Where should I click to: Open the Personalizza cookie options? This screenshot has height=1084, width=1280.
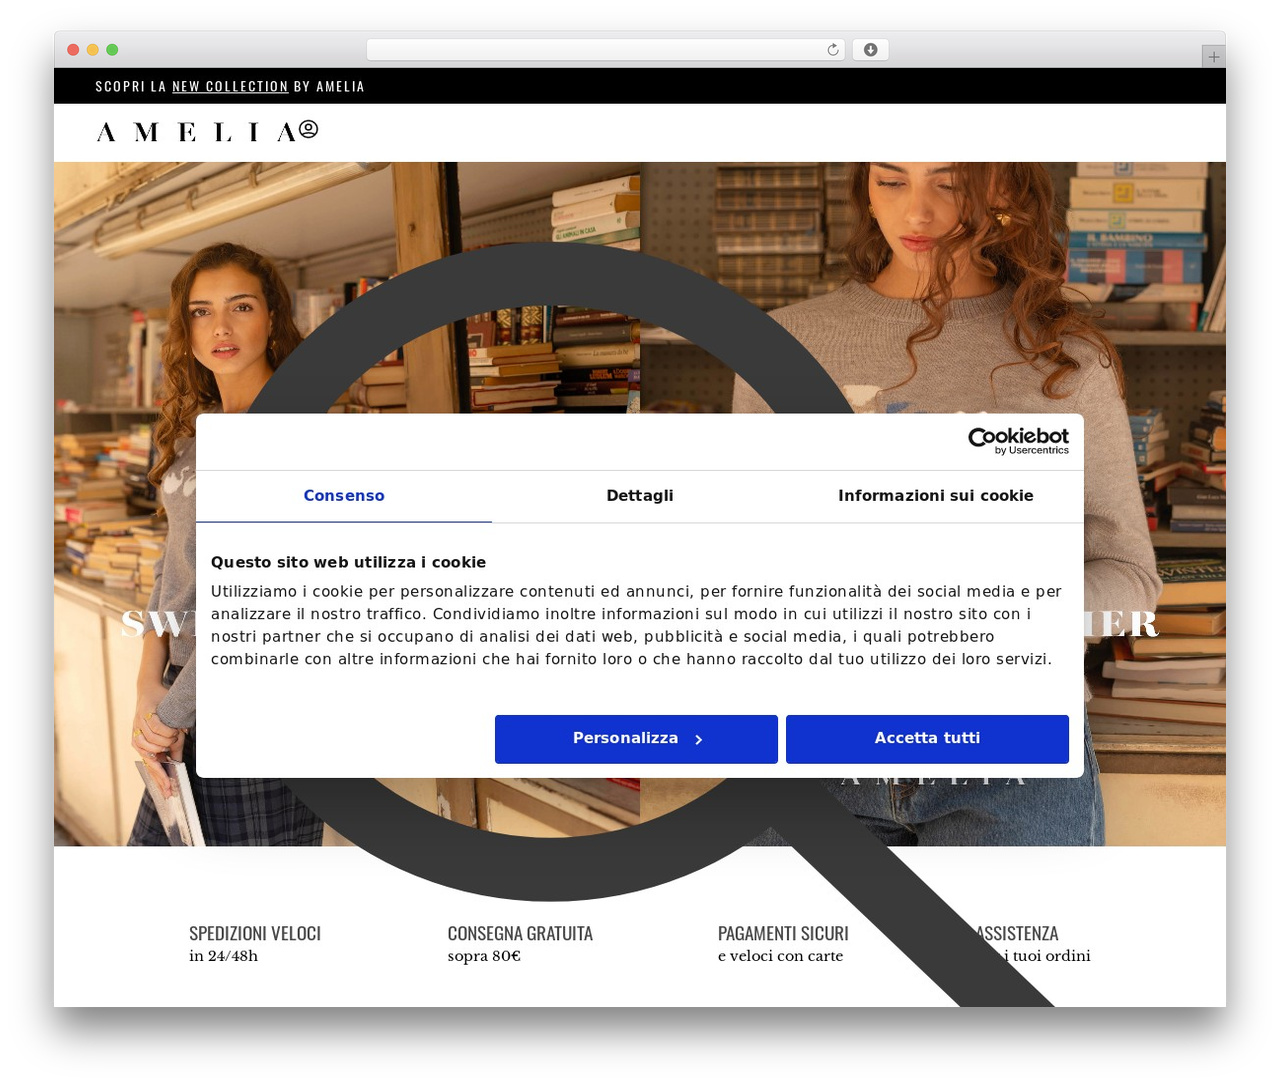click(636, 739)
